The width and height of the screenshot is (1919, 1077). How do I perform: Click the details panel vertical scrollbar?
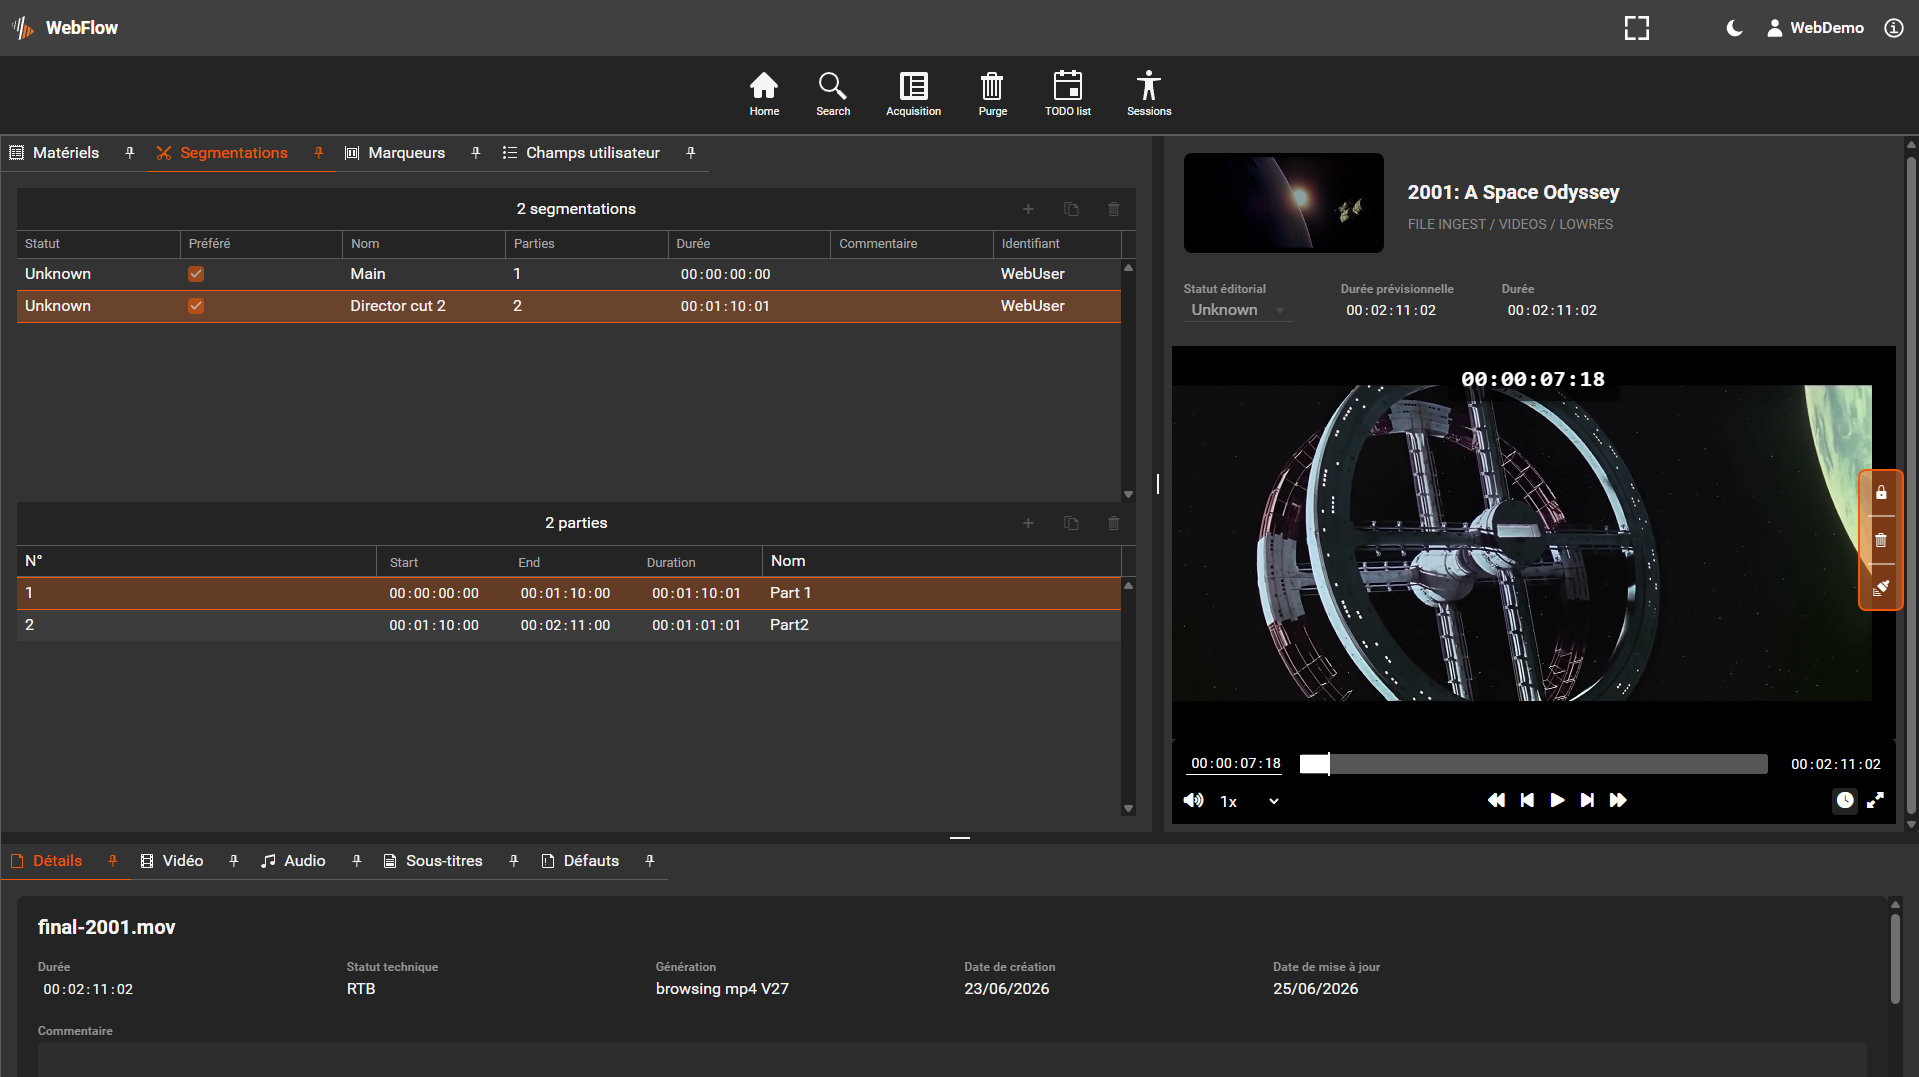click(1895, 959)
